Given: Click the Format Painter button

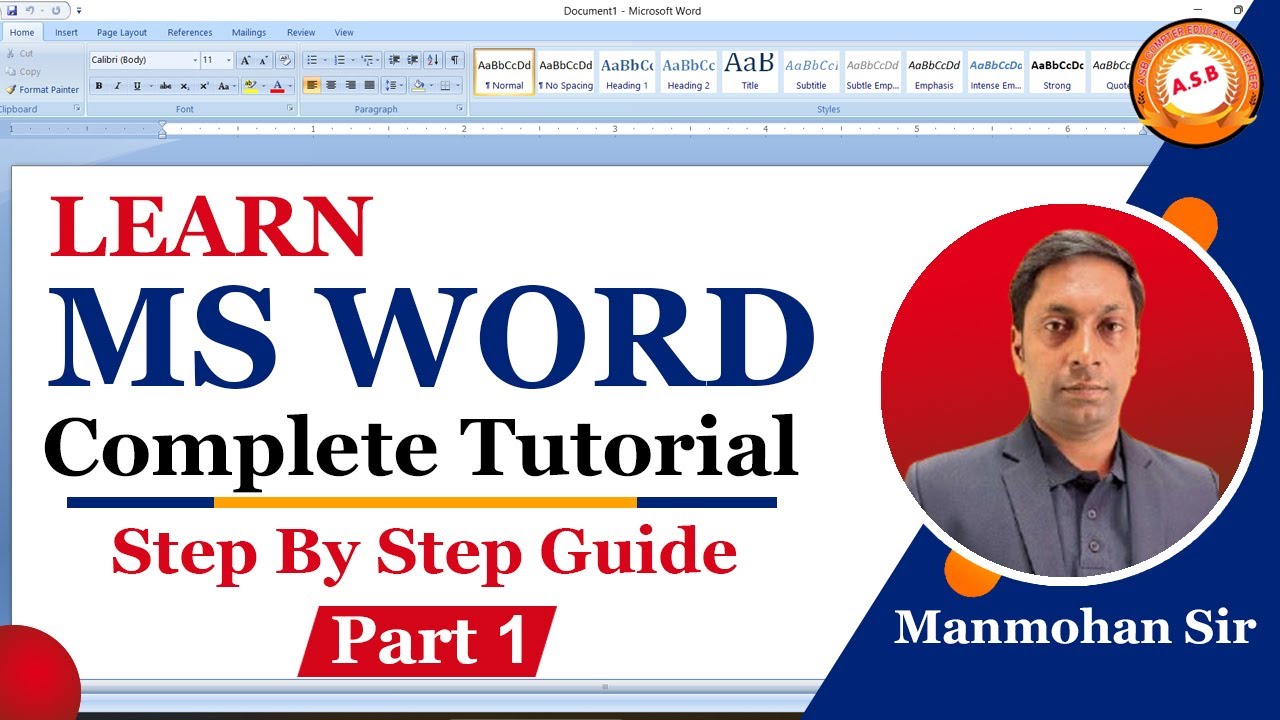Looking at the screenshot, I should (42, 89).
